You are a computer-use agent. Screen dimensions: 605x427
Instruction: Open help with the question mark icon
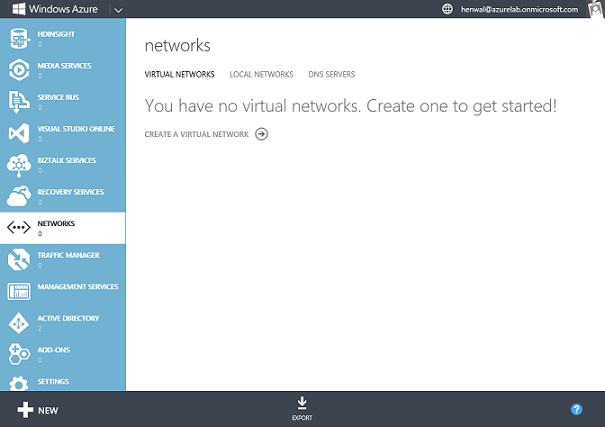pyautogui.click(x=576, y=409)
